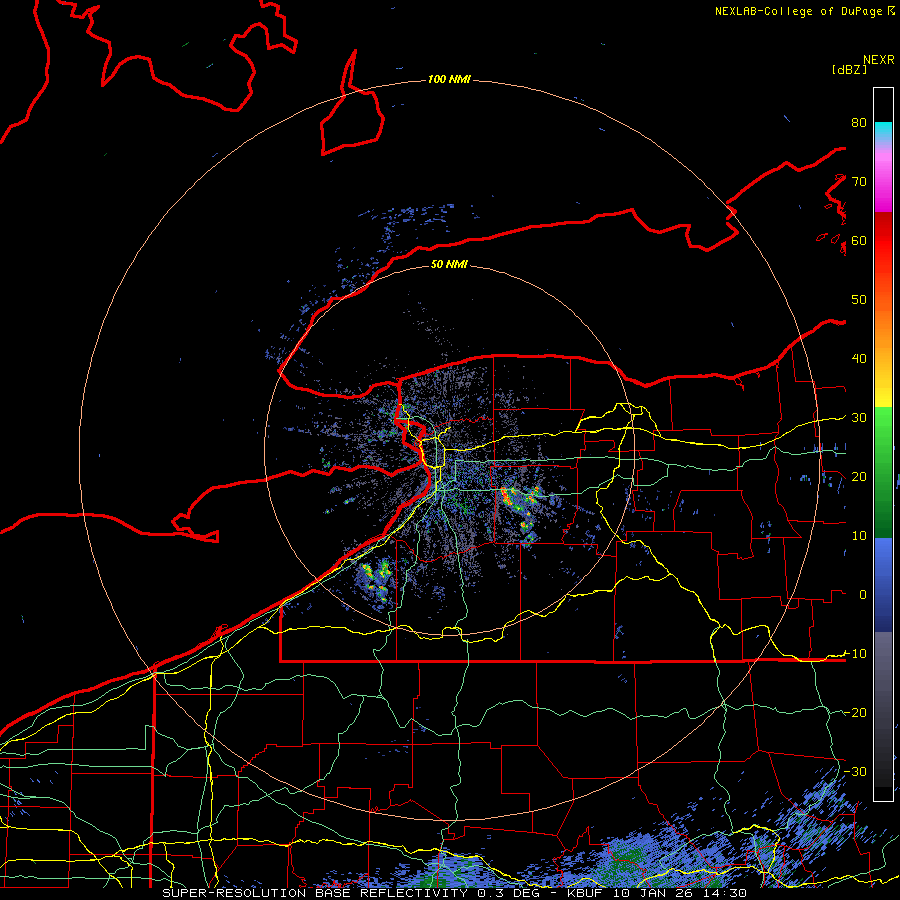900x900 pixels.
Task: Click the "10 JAN 26 14:30" timestamp
Action: point(680,893)
